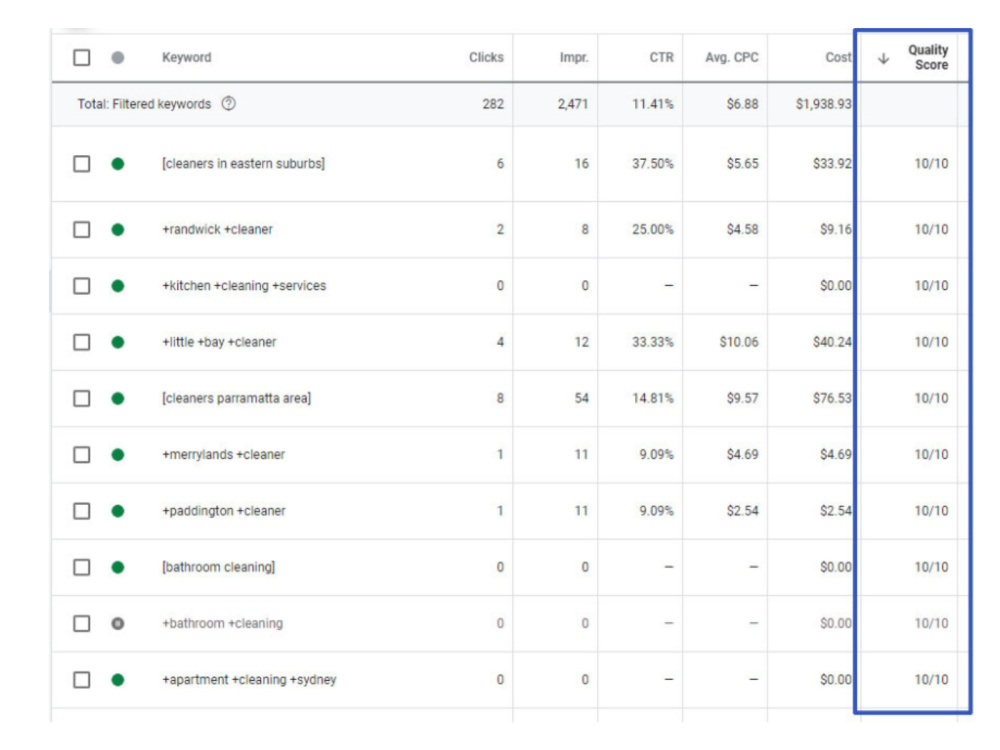Click status dot for +little +bay +cleaner
This screenshot has height=750, width=1000.
118,342
